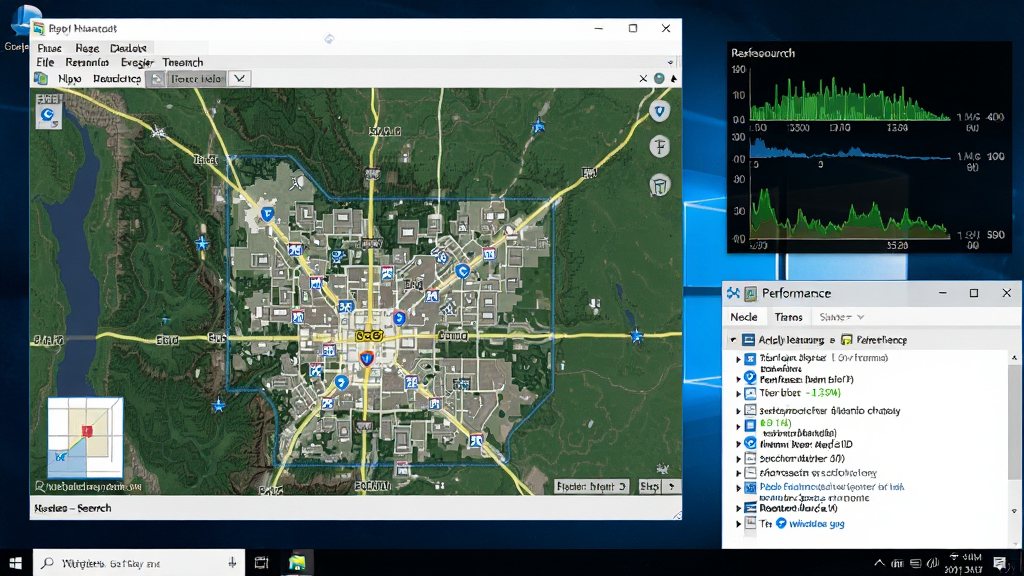Click the grey icon button left of the toolbar text field
The image size is (1024, 576).
157,79
